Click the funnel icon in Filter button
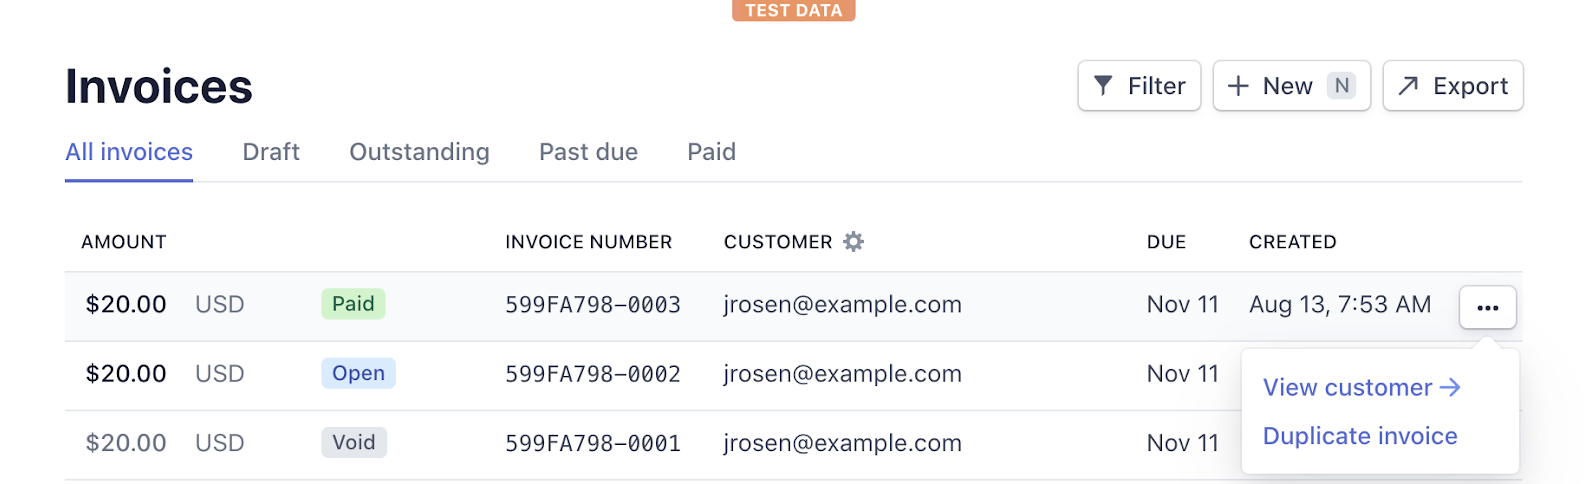Screen dimensions: 1586x484 click(x=1103, y=86)
